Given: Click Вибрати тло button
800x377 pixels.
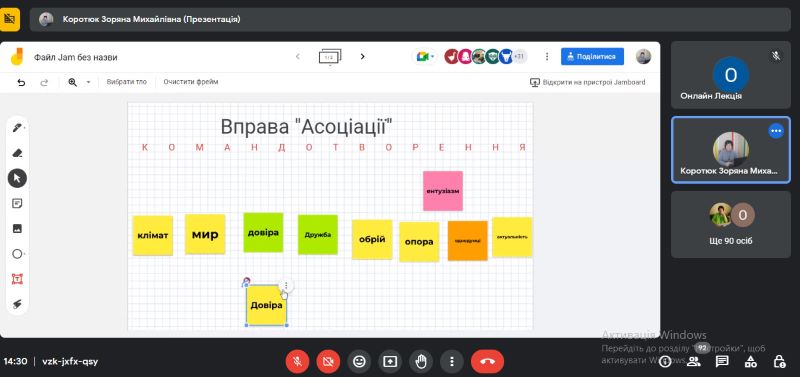Looking at the screenshot, I should coord(127,82).
